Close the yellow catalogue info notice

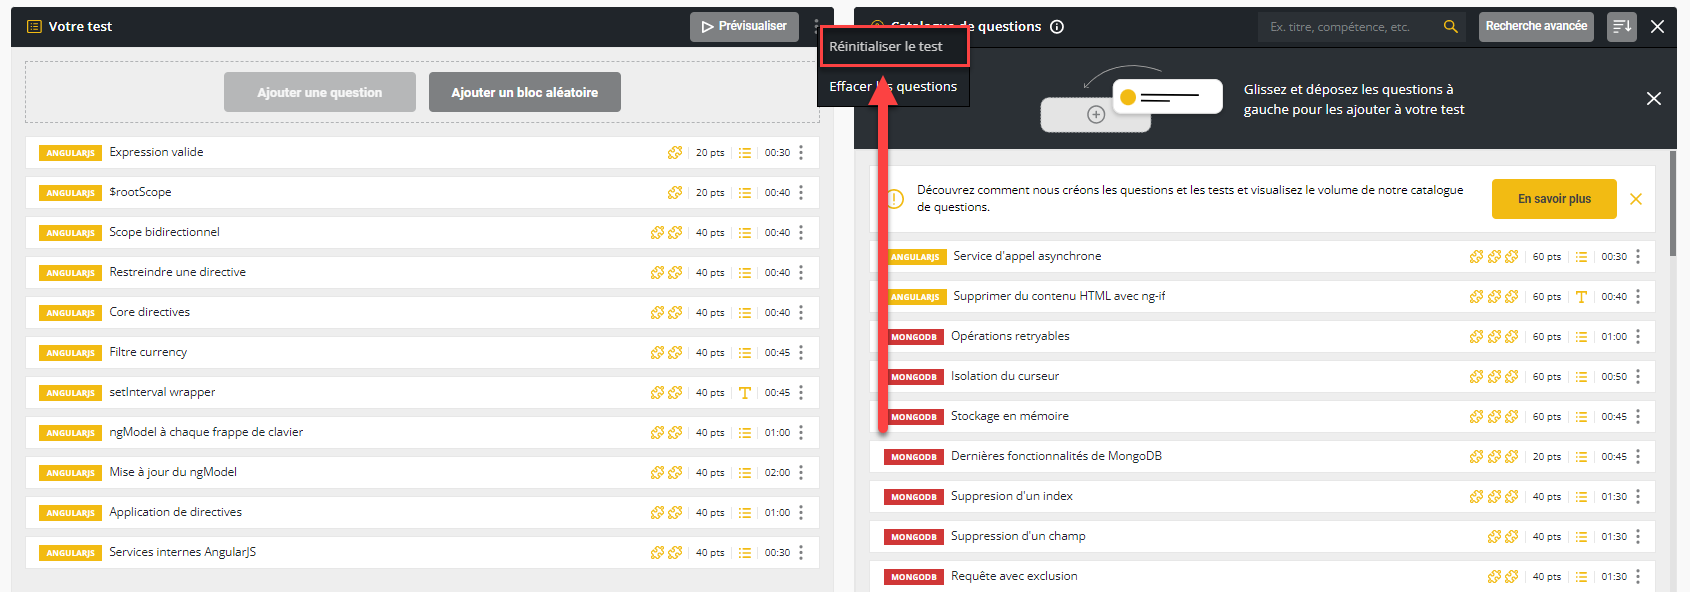point(1636,199)
